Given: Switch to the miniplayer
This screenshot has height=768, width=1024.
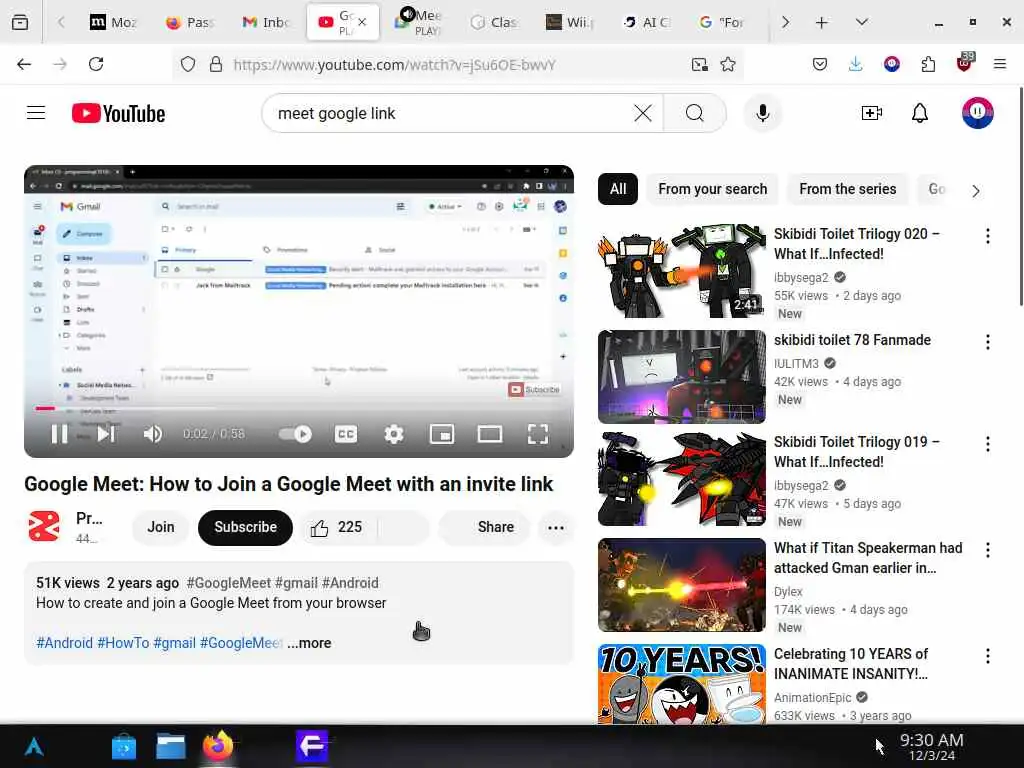Looking at the screenshot, I should 441,434.
